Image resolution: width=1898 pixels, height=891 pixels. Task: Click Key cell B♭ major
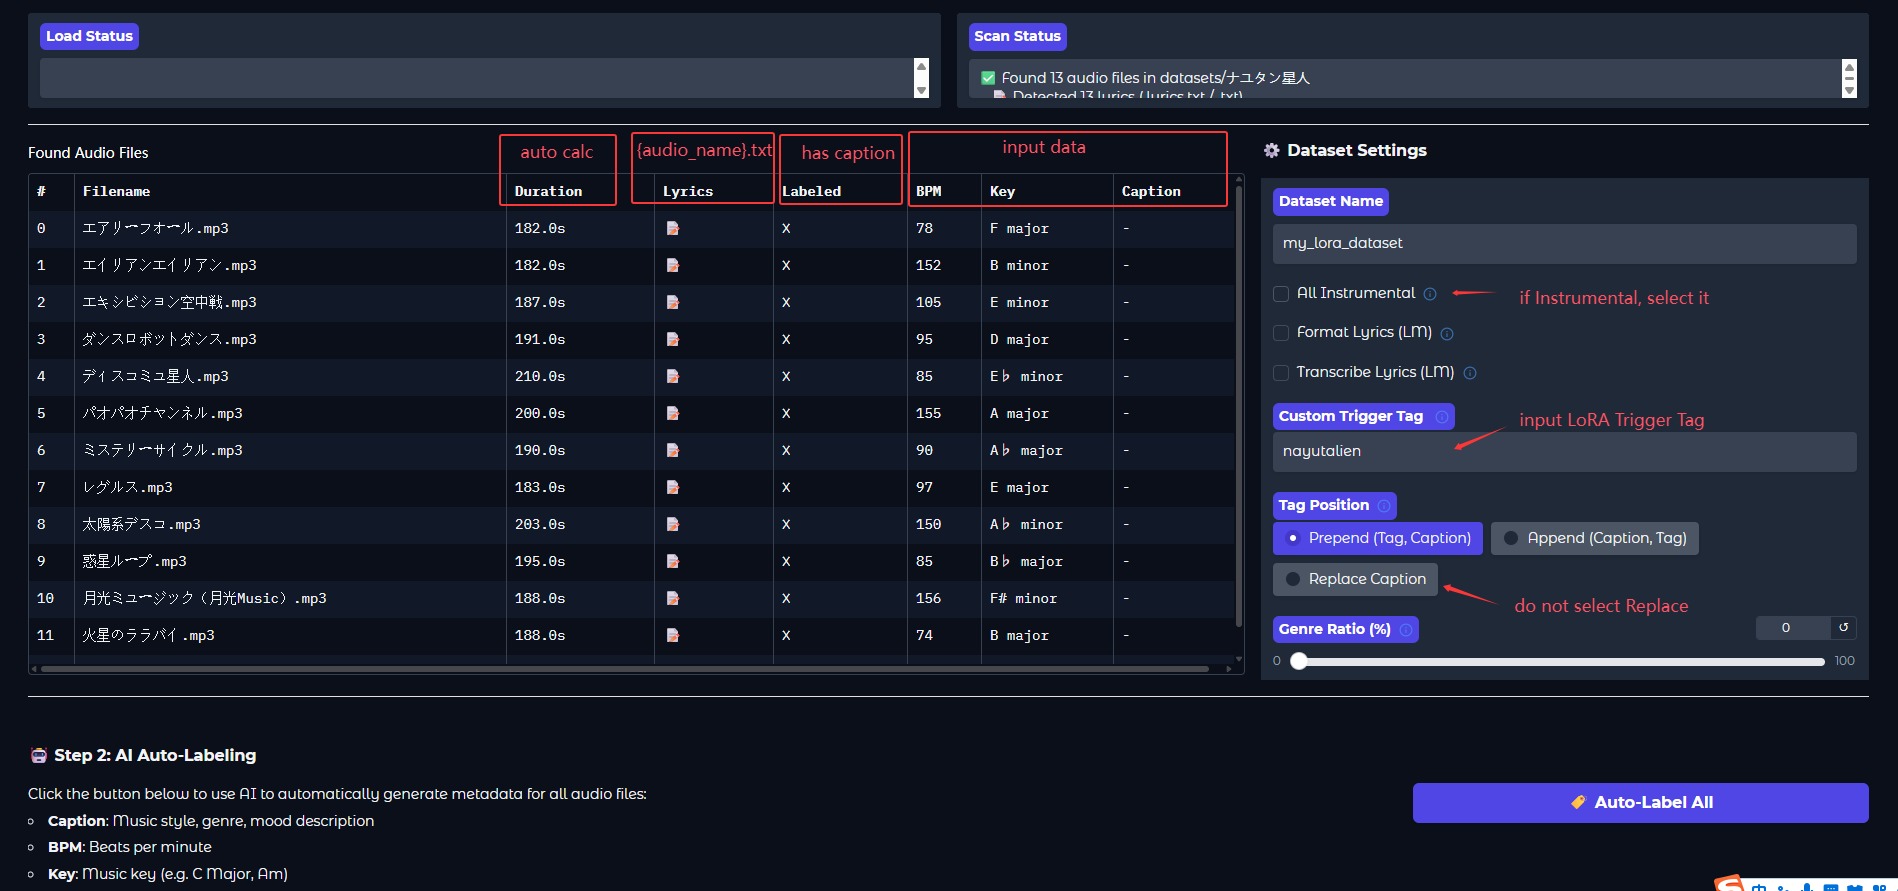click(1026, 562)
